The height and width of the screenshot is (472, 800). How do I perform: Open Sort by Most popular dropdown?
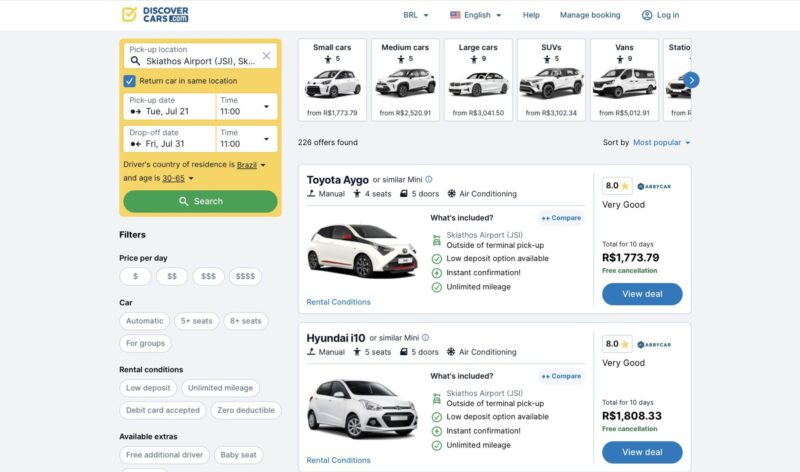pos(661,143)
